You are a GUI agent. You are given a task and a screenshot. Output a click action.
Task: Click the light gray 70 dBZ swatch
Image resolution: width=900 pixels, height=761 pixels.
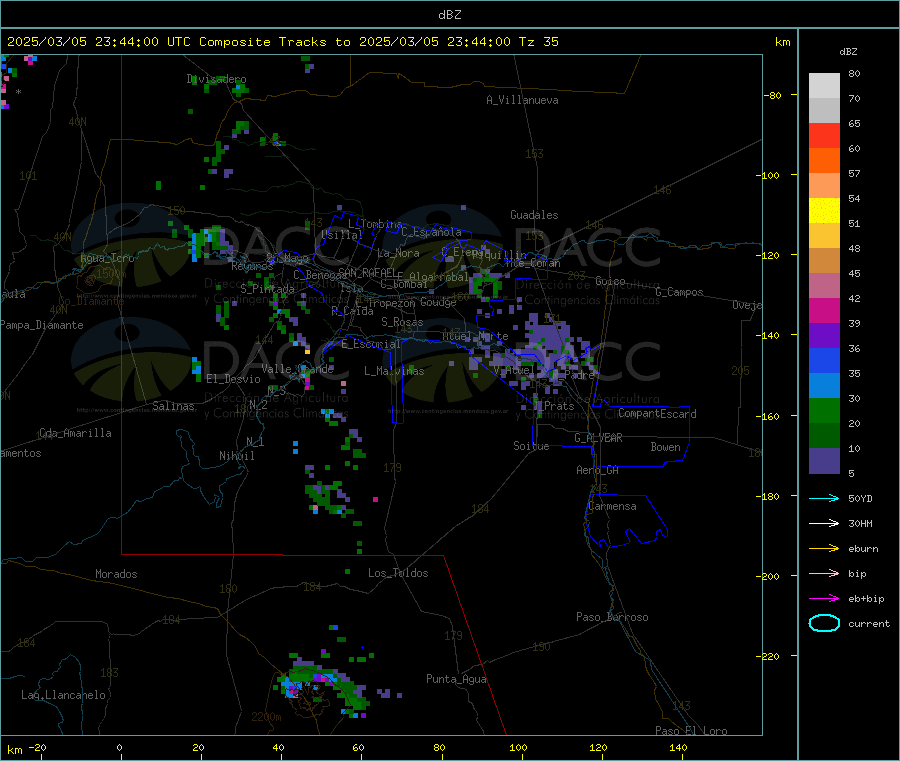point(824,86)
